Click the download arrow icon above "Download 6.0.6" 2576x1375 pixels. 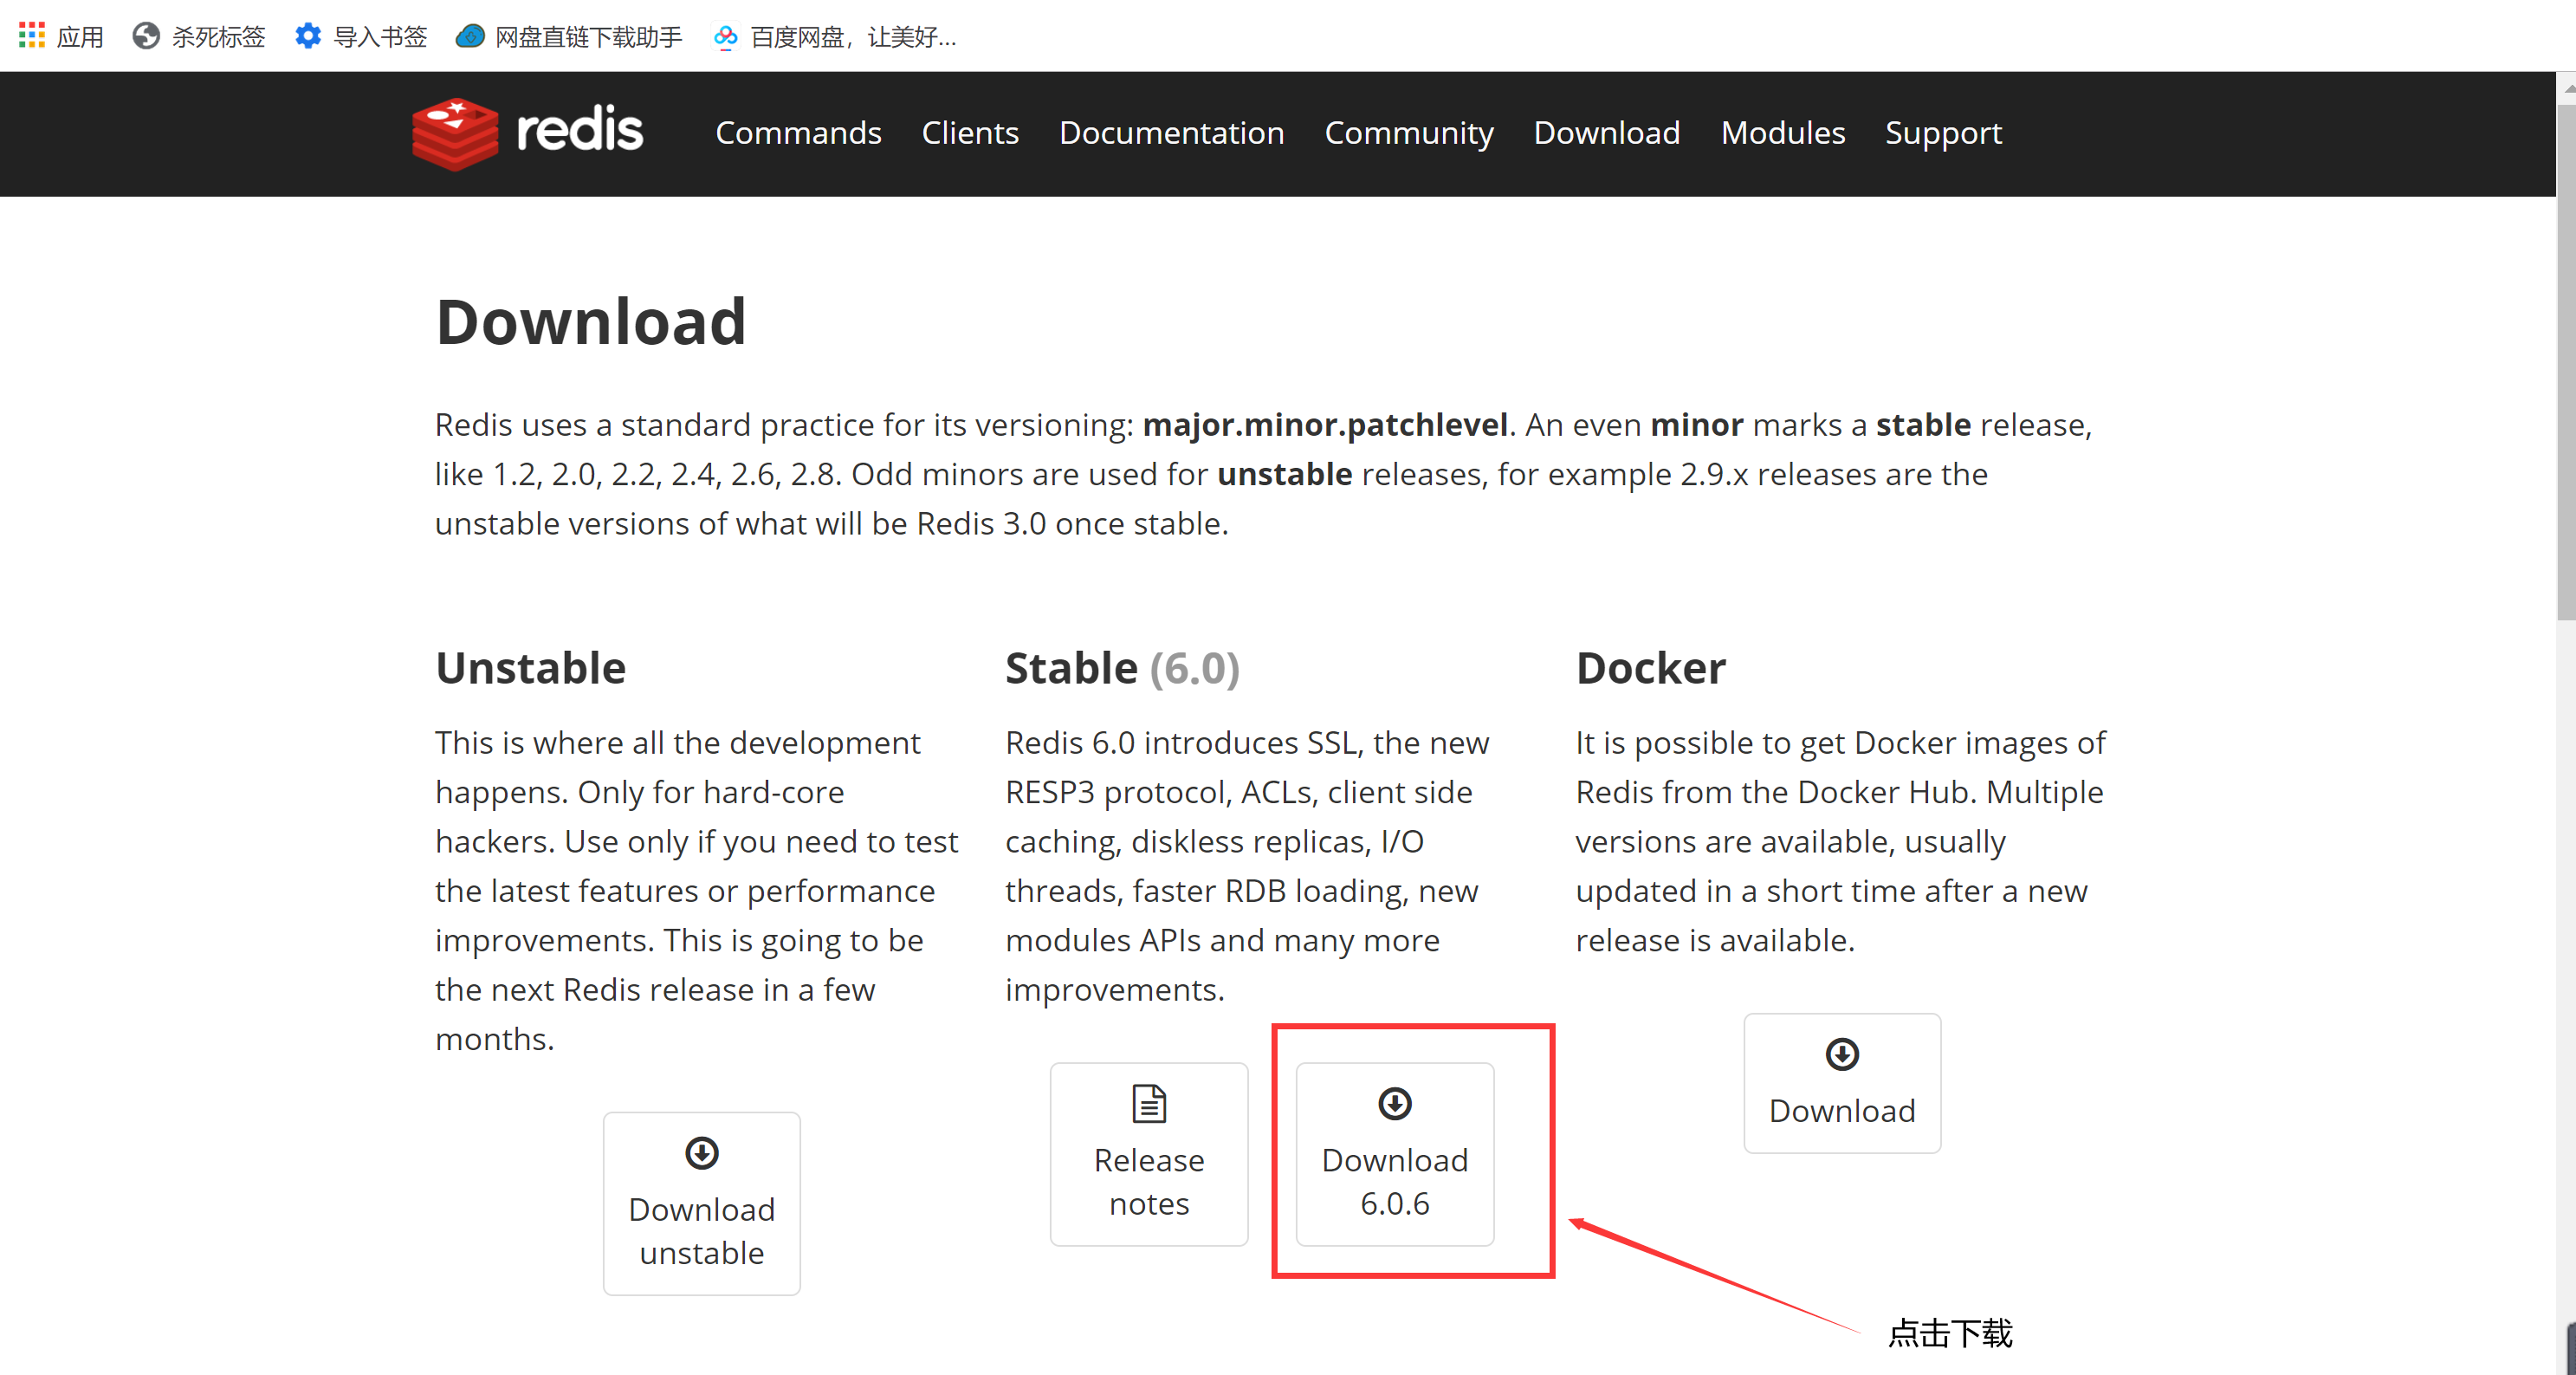pos(1394,1103)
